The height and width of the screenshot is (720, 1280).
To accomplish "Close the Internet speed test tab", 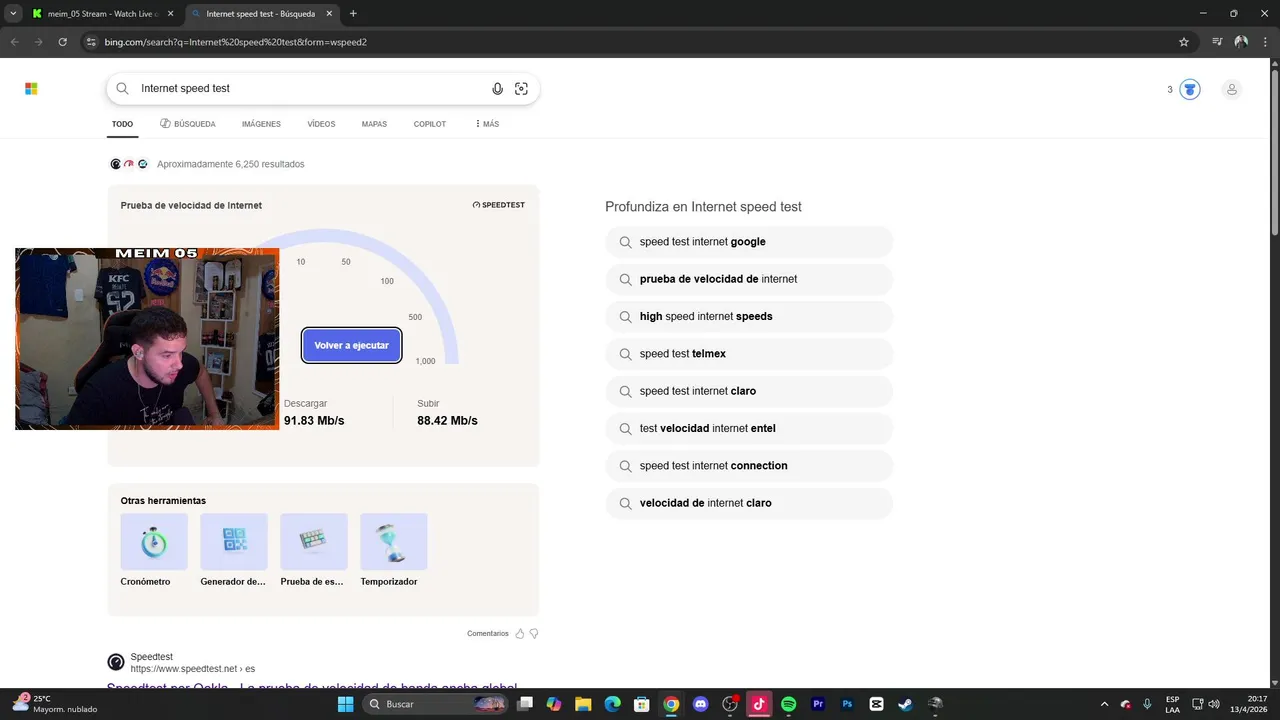I will [x=329, y=14].
